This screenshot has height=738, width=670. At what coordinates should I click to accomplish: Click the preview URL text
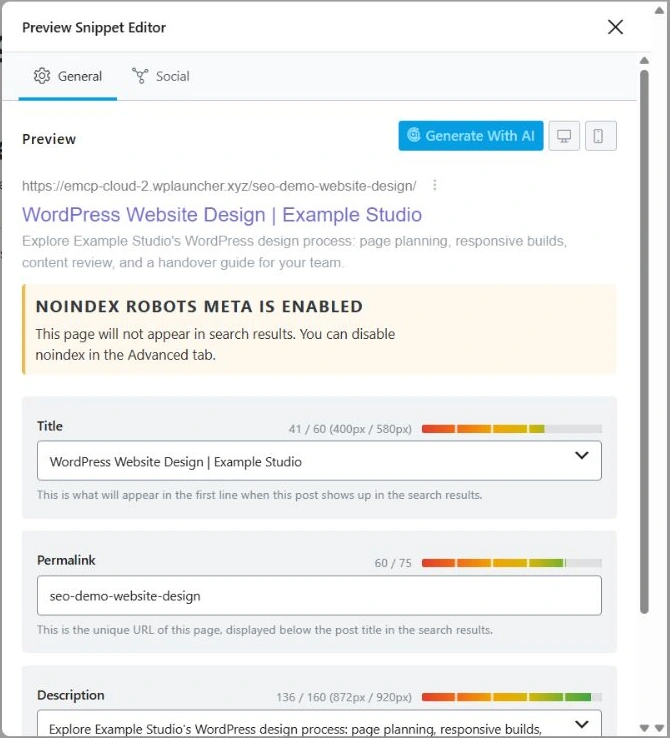(x=219, y=186)
